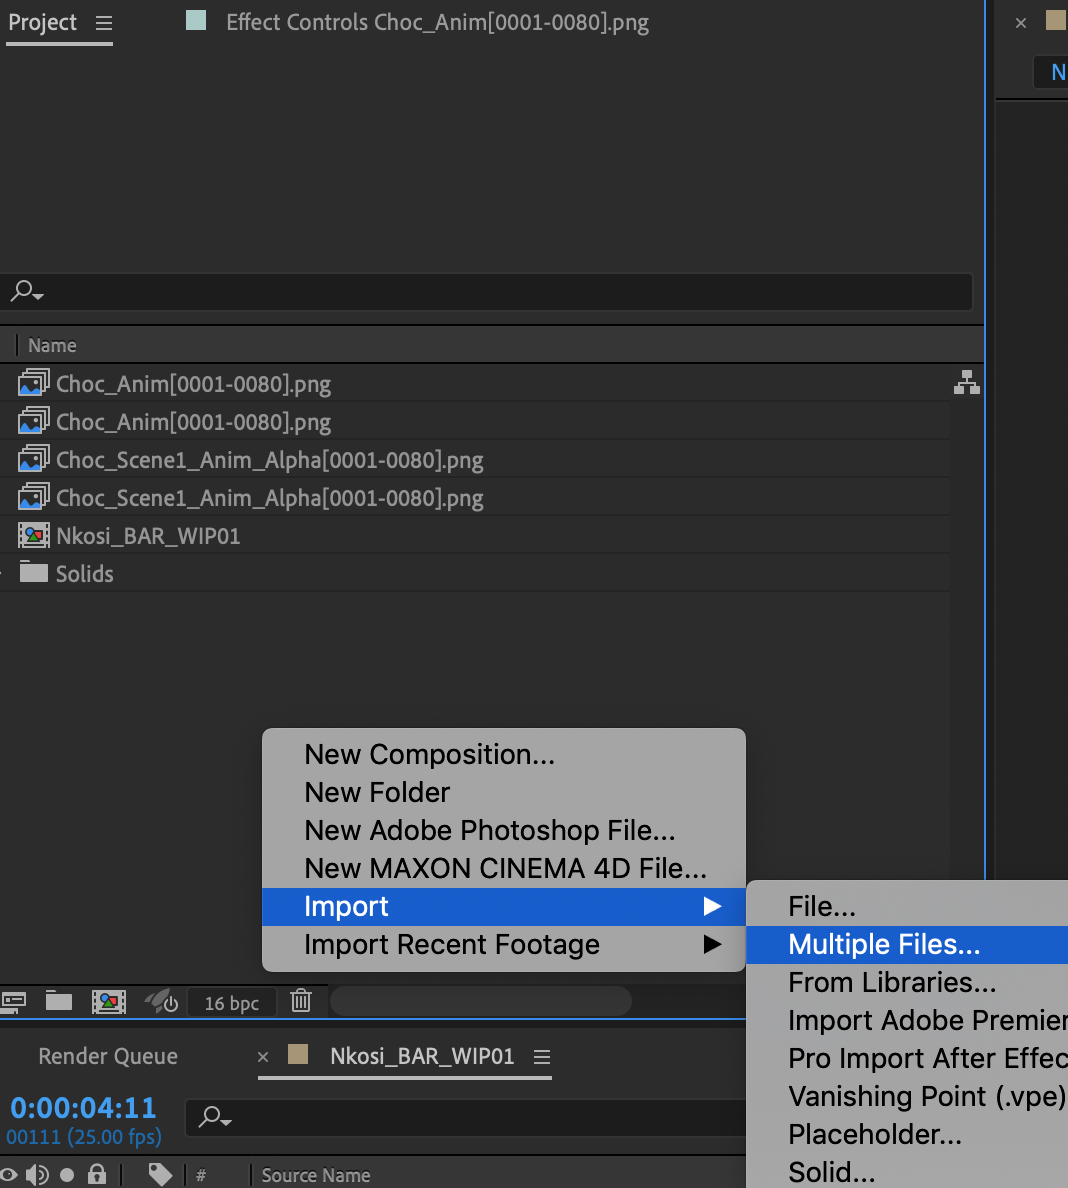Click the Interpret Footage icon
The height and width of the screenshot is (1188, 1068).
pos(13,1002)
